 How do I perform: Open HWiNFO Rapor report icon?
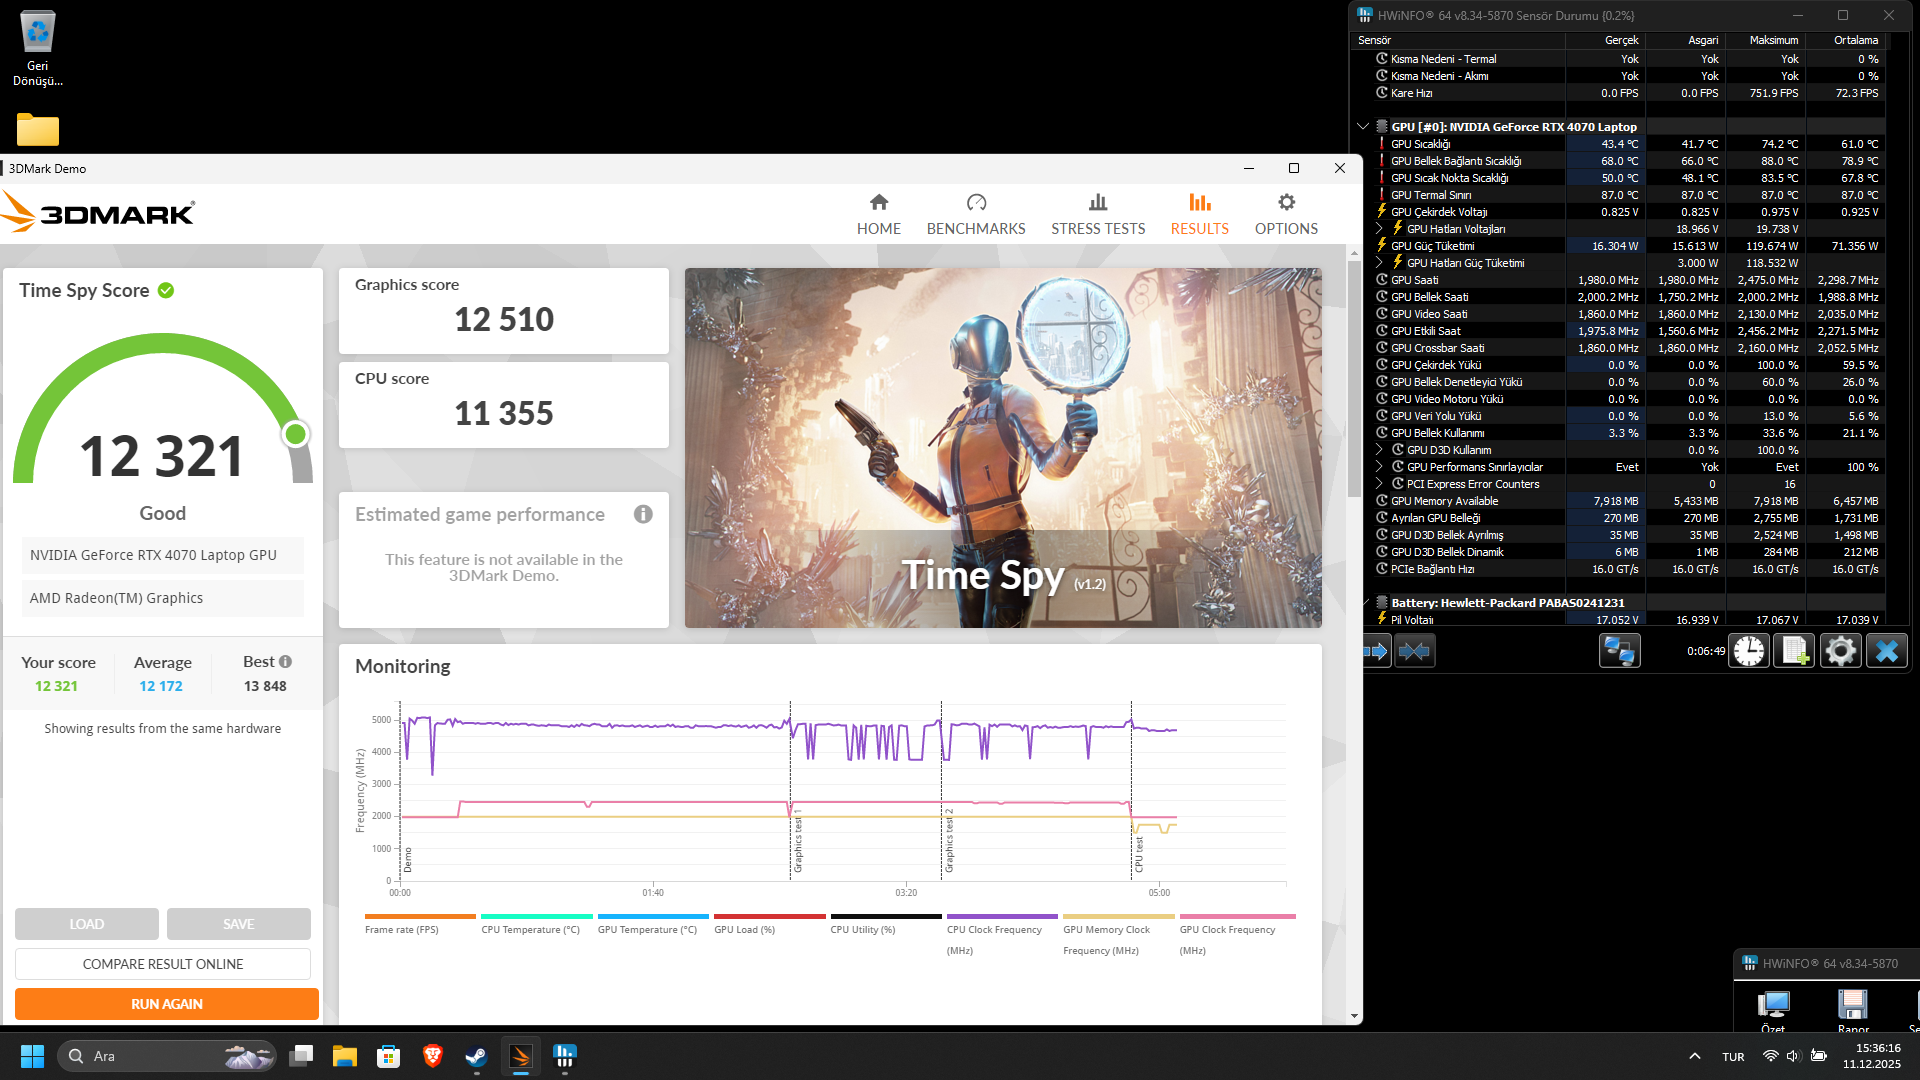[1853, 1008]
